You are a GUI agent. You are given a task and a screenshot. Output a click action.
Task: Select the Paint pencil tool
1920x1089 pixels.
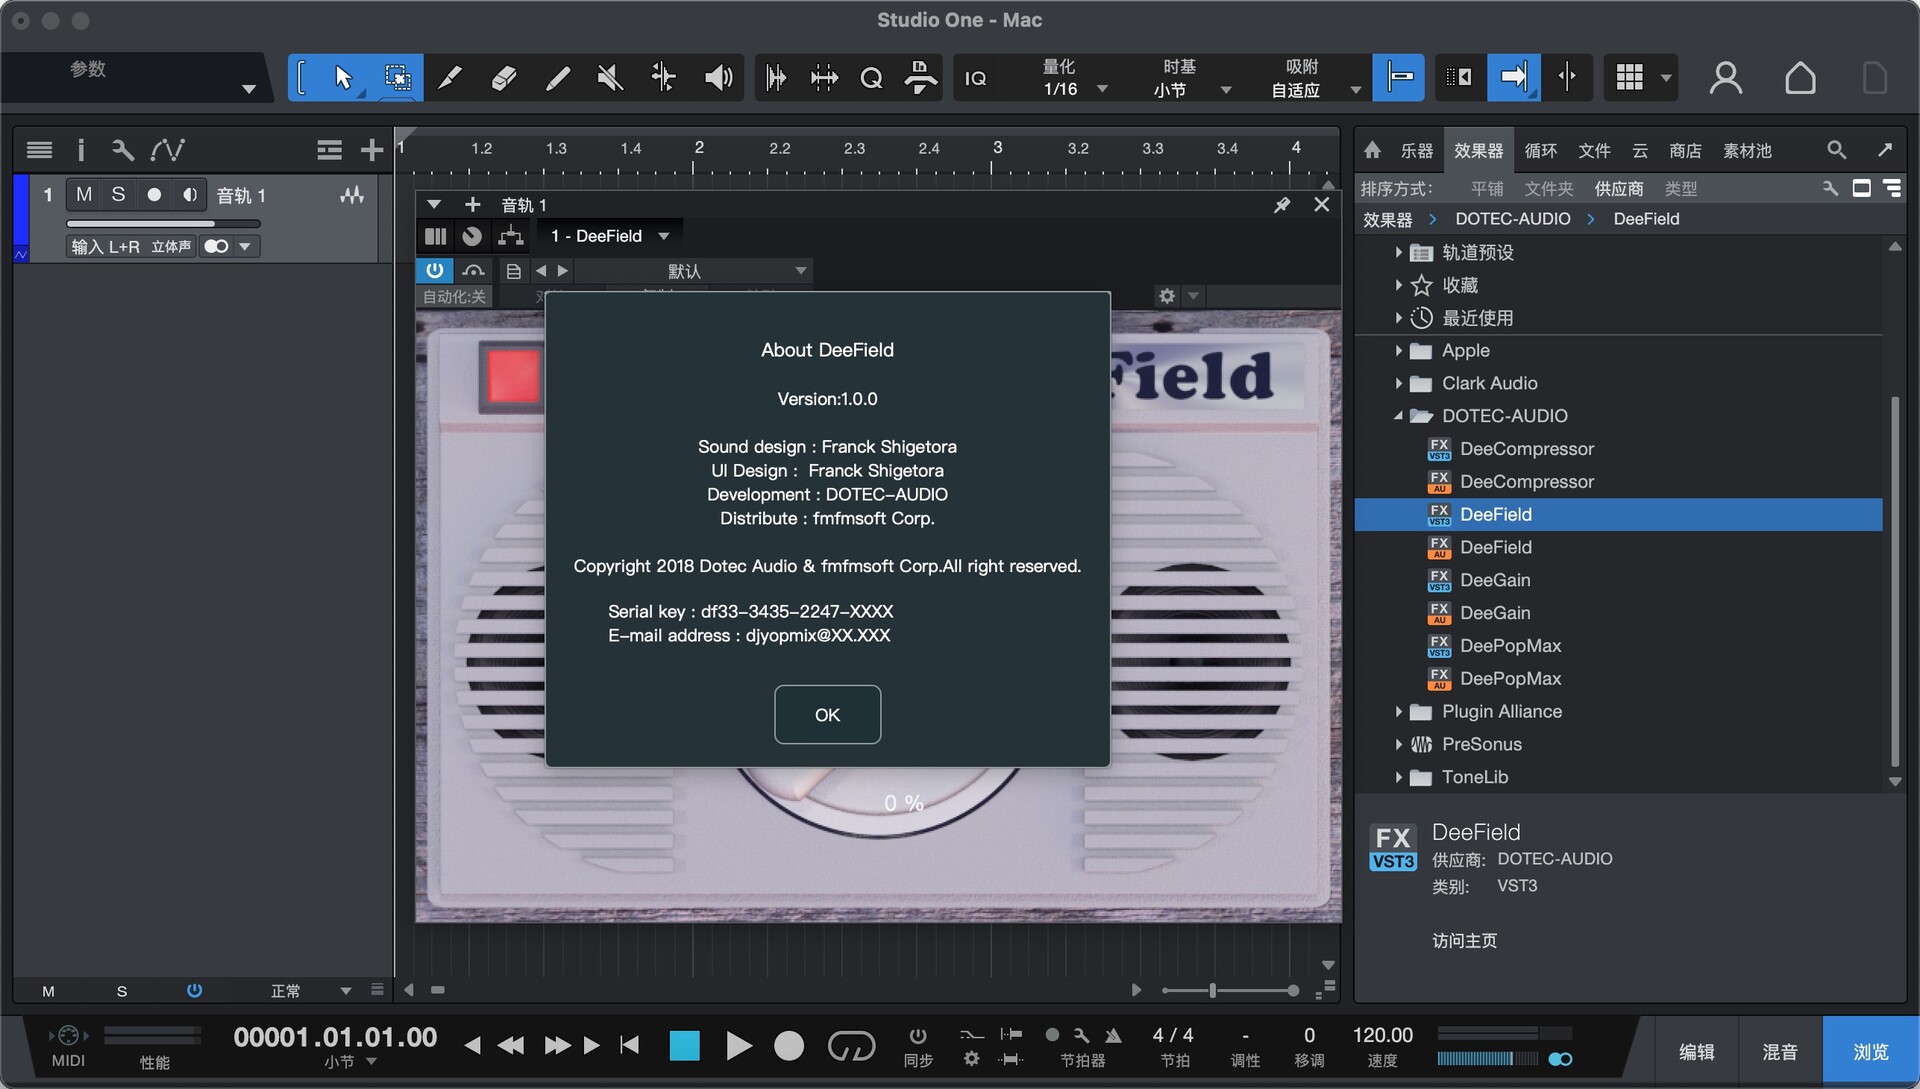[557, 78]
